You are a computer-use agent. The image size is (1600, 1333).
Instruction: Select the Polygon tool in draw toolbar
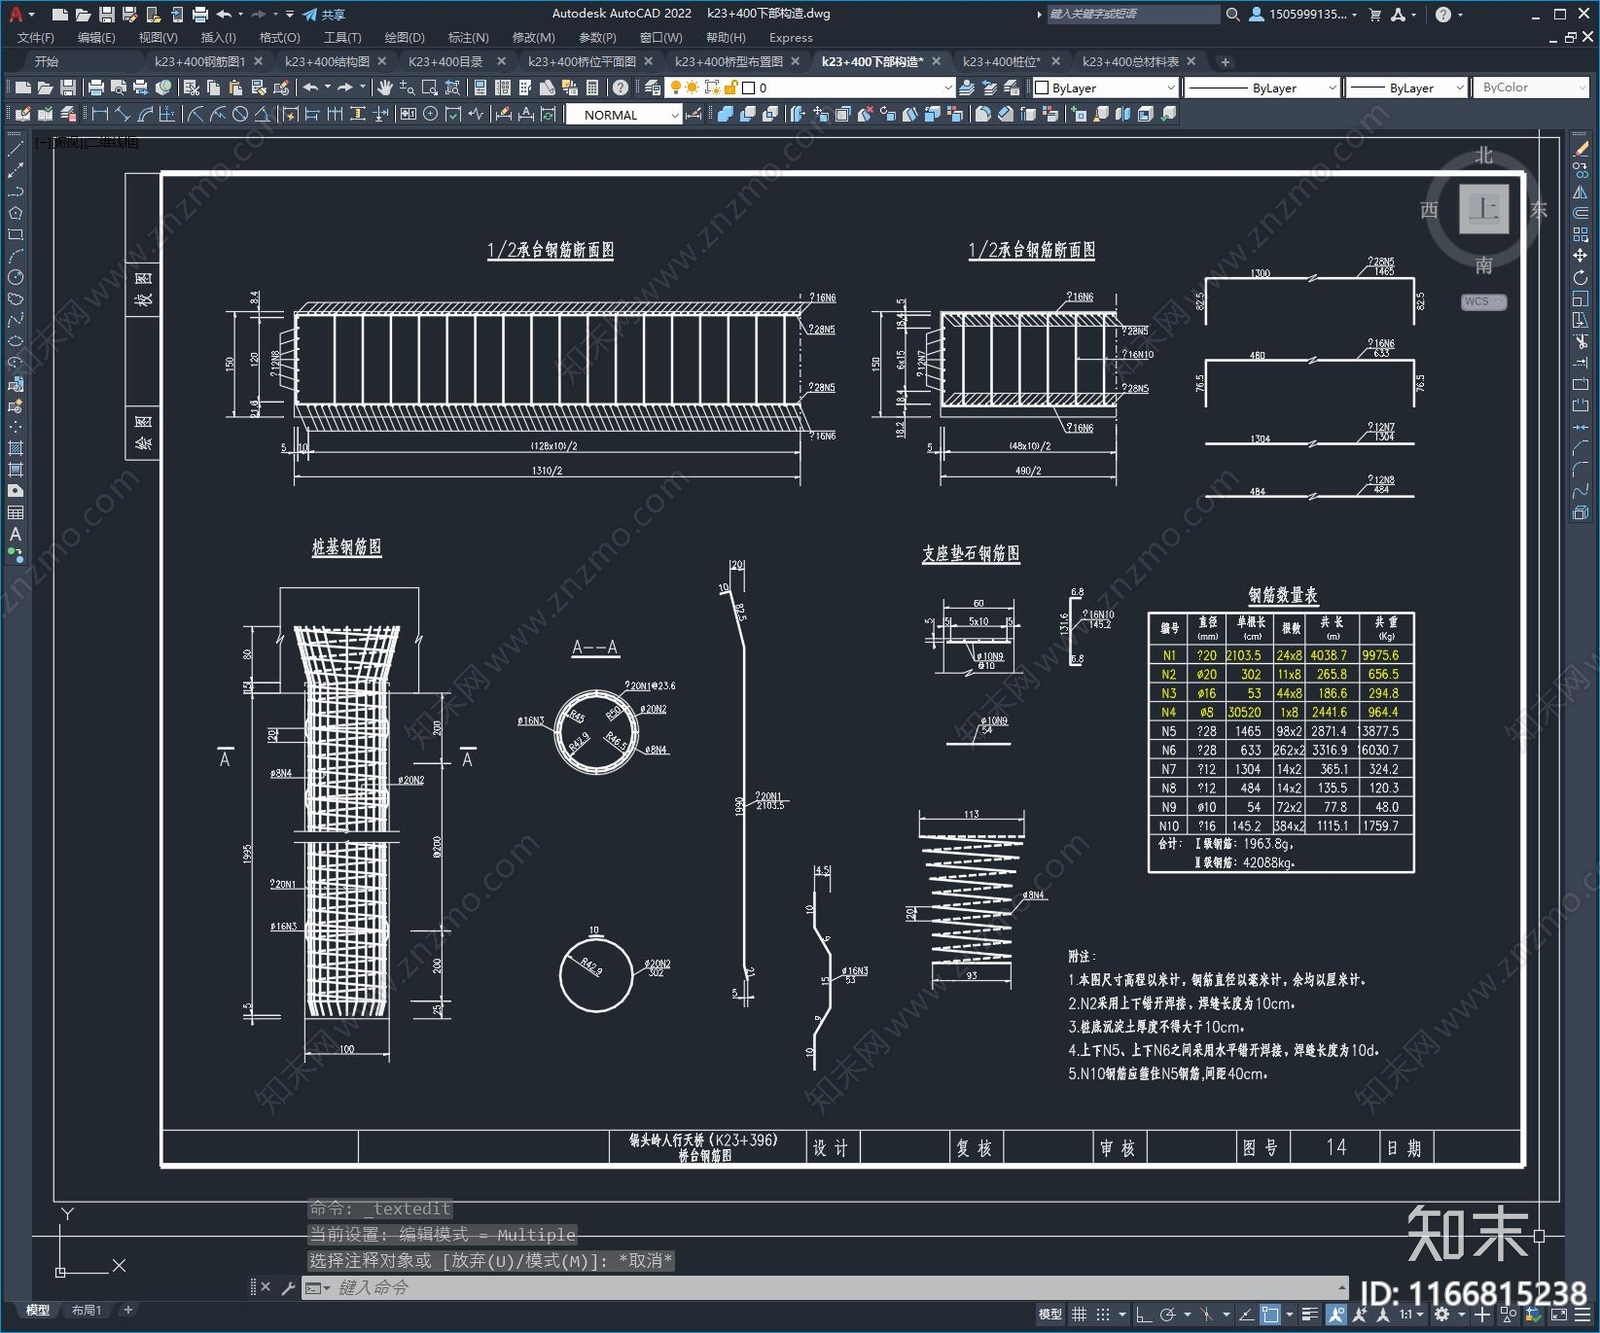pyautogui.click(x=15, y=213)
